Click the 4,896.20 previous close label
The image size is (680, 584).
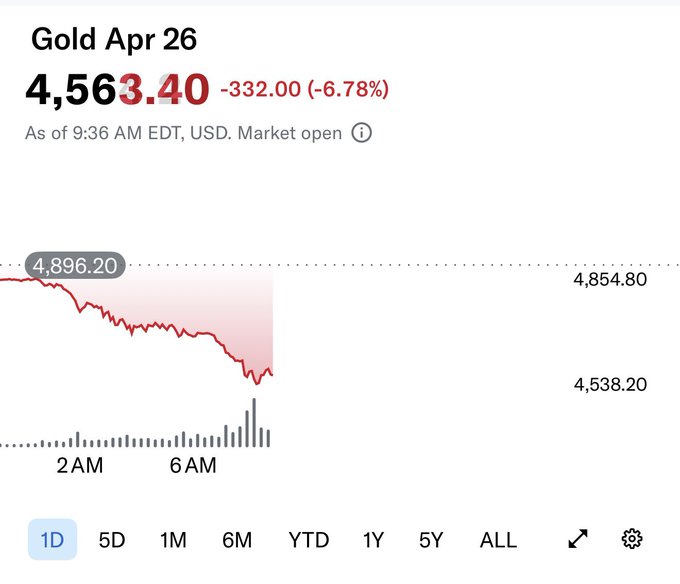pos(76,266)
